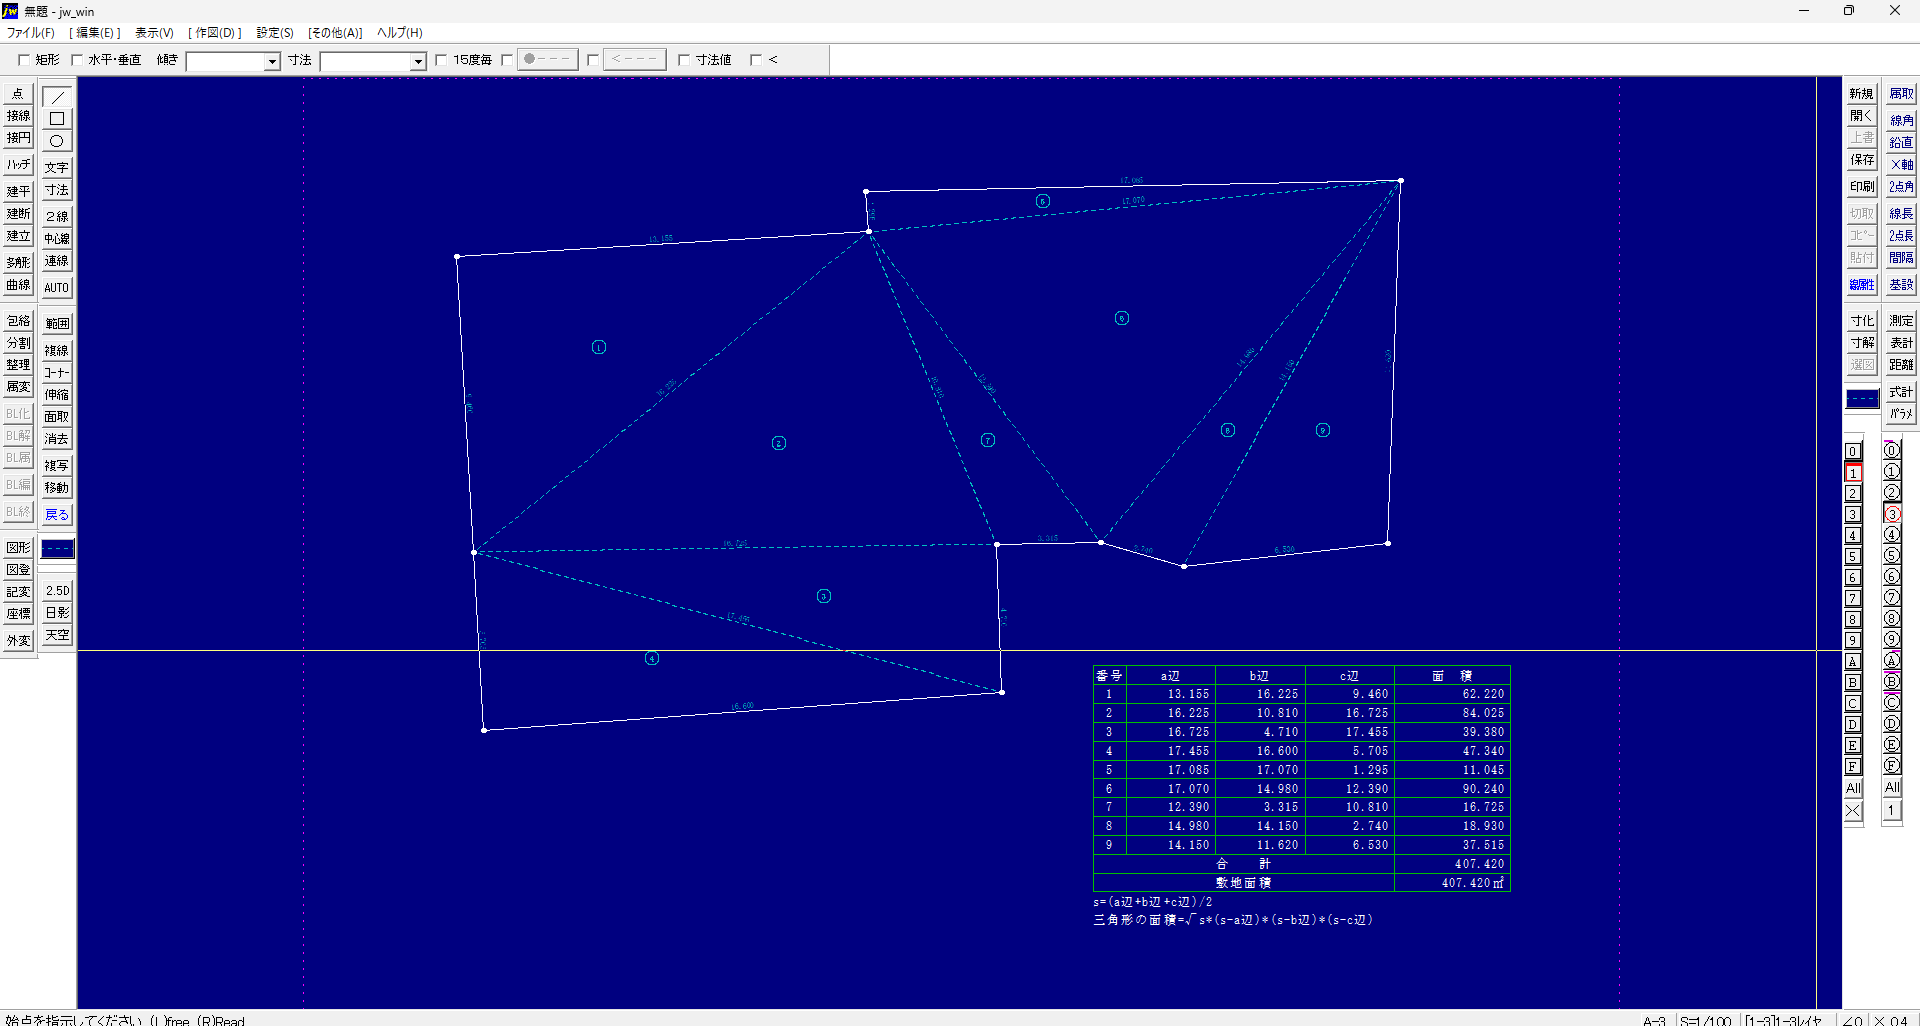
Task: Click the 戻る undo button
Action: 57,515
